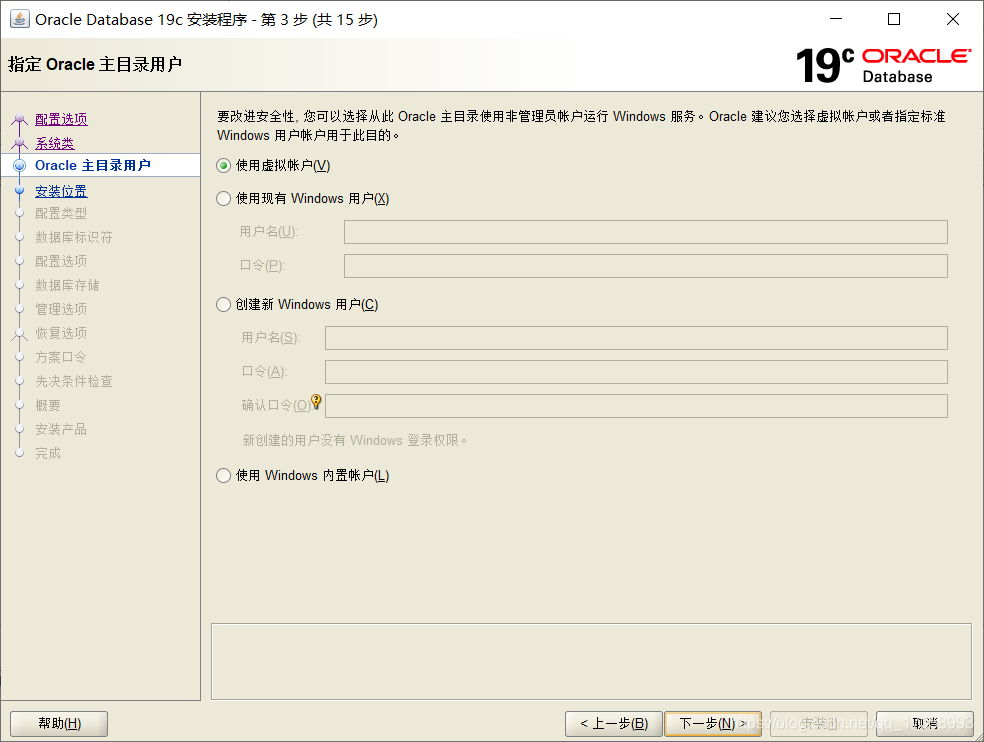This screenshot has width=984, height=742.
Task: Click the 用户名(U) input field
Action: point(646,232)
